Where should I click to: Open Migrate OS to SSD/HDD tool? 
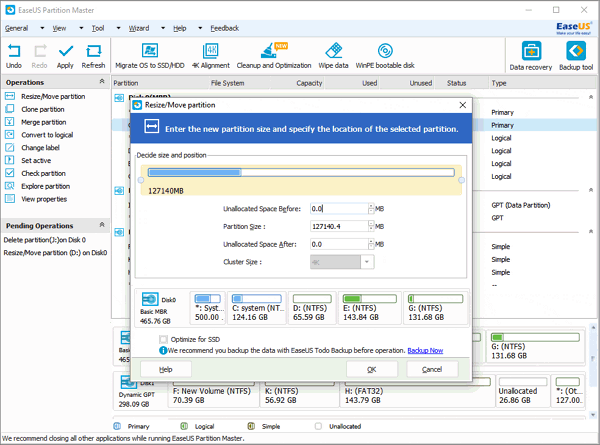coord(150,56)
